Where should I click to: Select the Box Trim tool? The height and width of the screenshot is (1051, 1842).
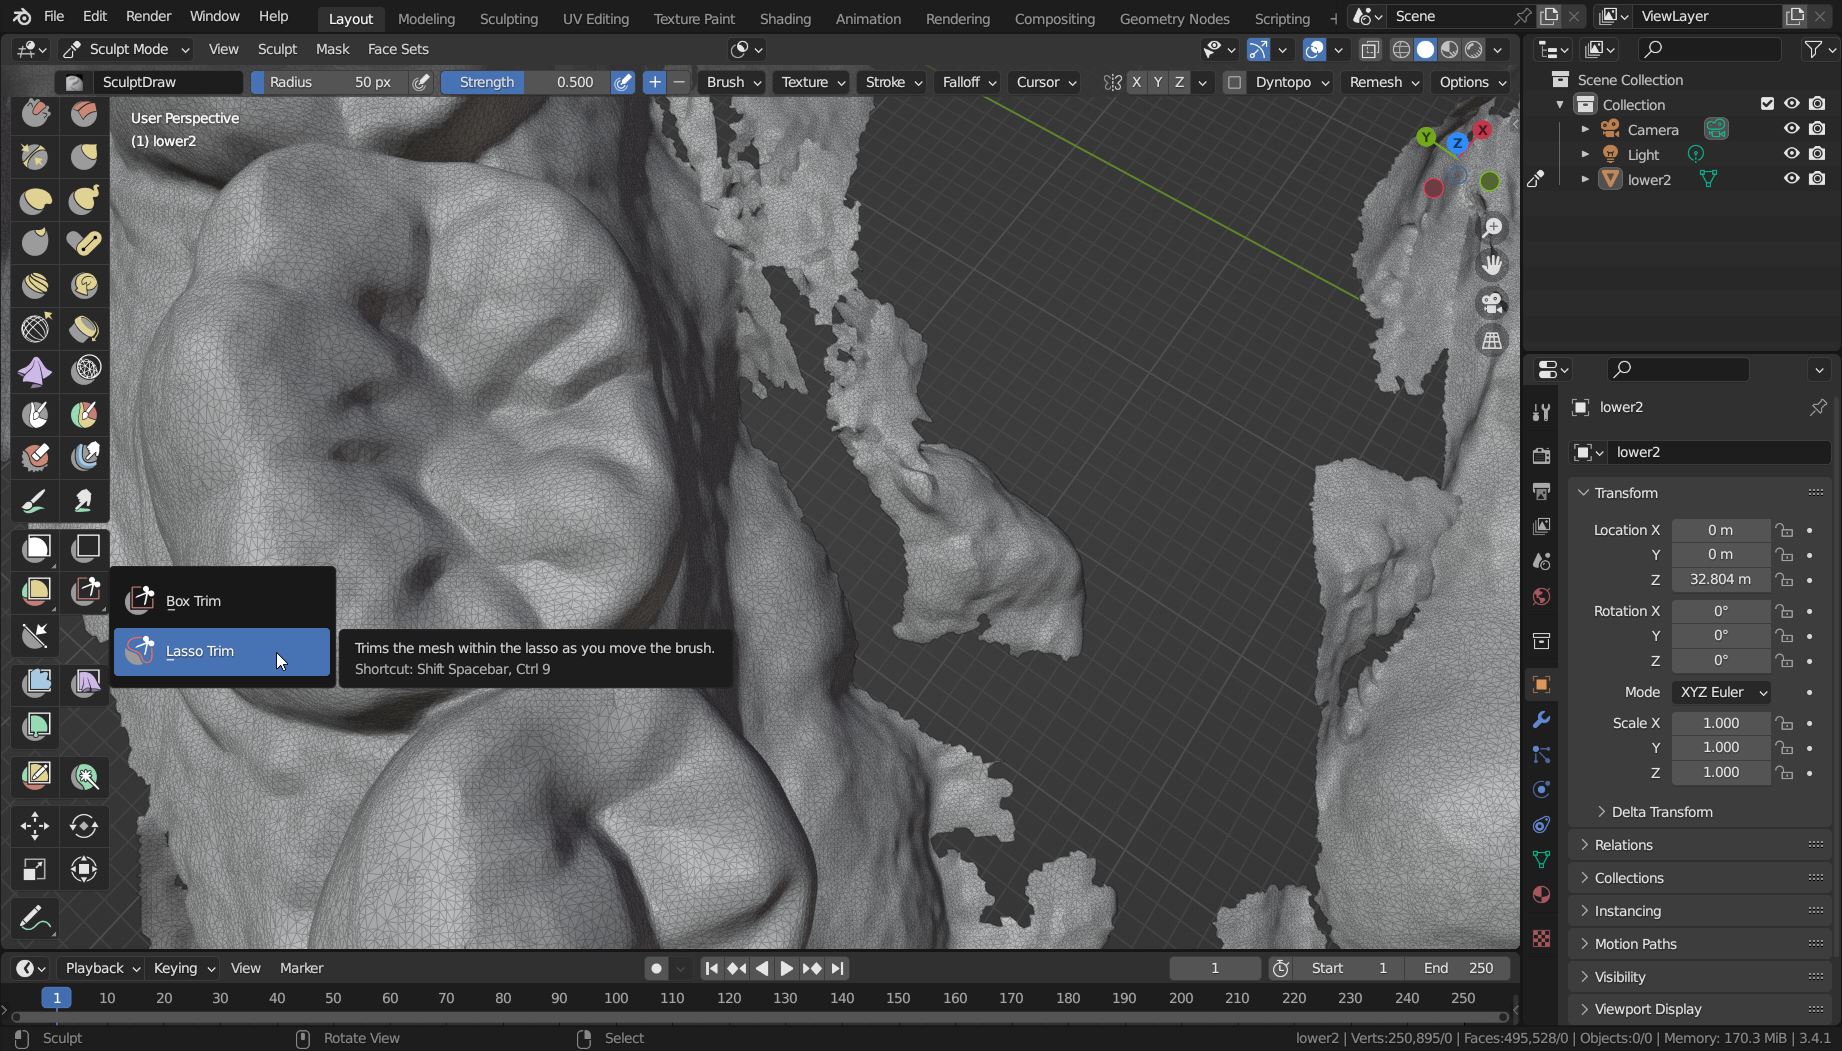pyautogui.click(x=221, y=601)
